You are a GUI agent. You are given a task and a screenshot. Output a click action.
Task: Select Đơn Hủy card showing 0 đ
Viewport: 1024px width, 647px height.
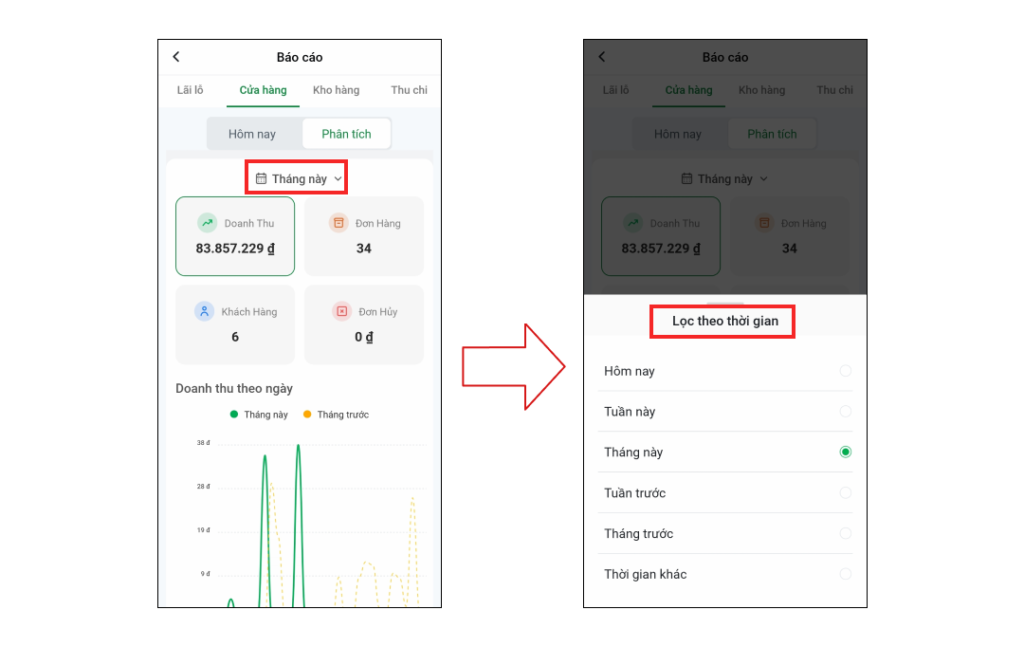point(364,324)
